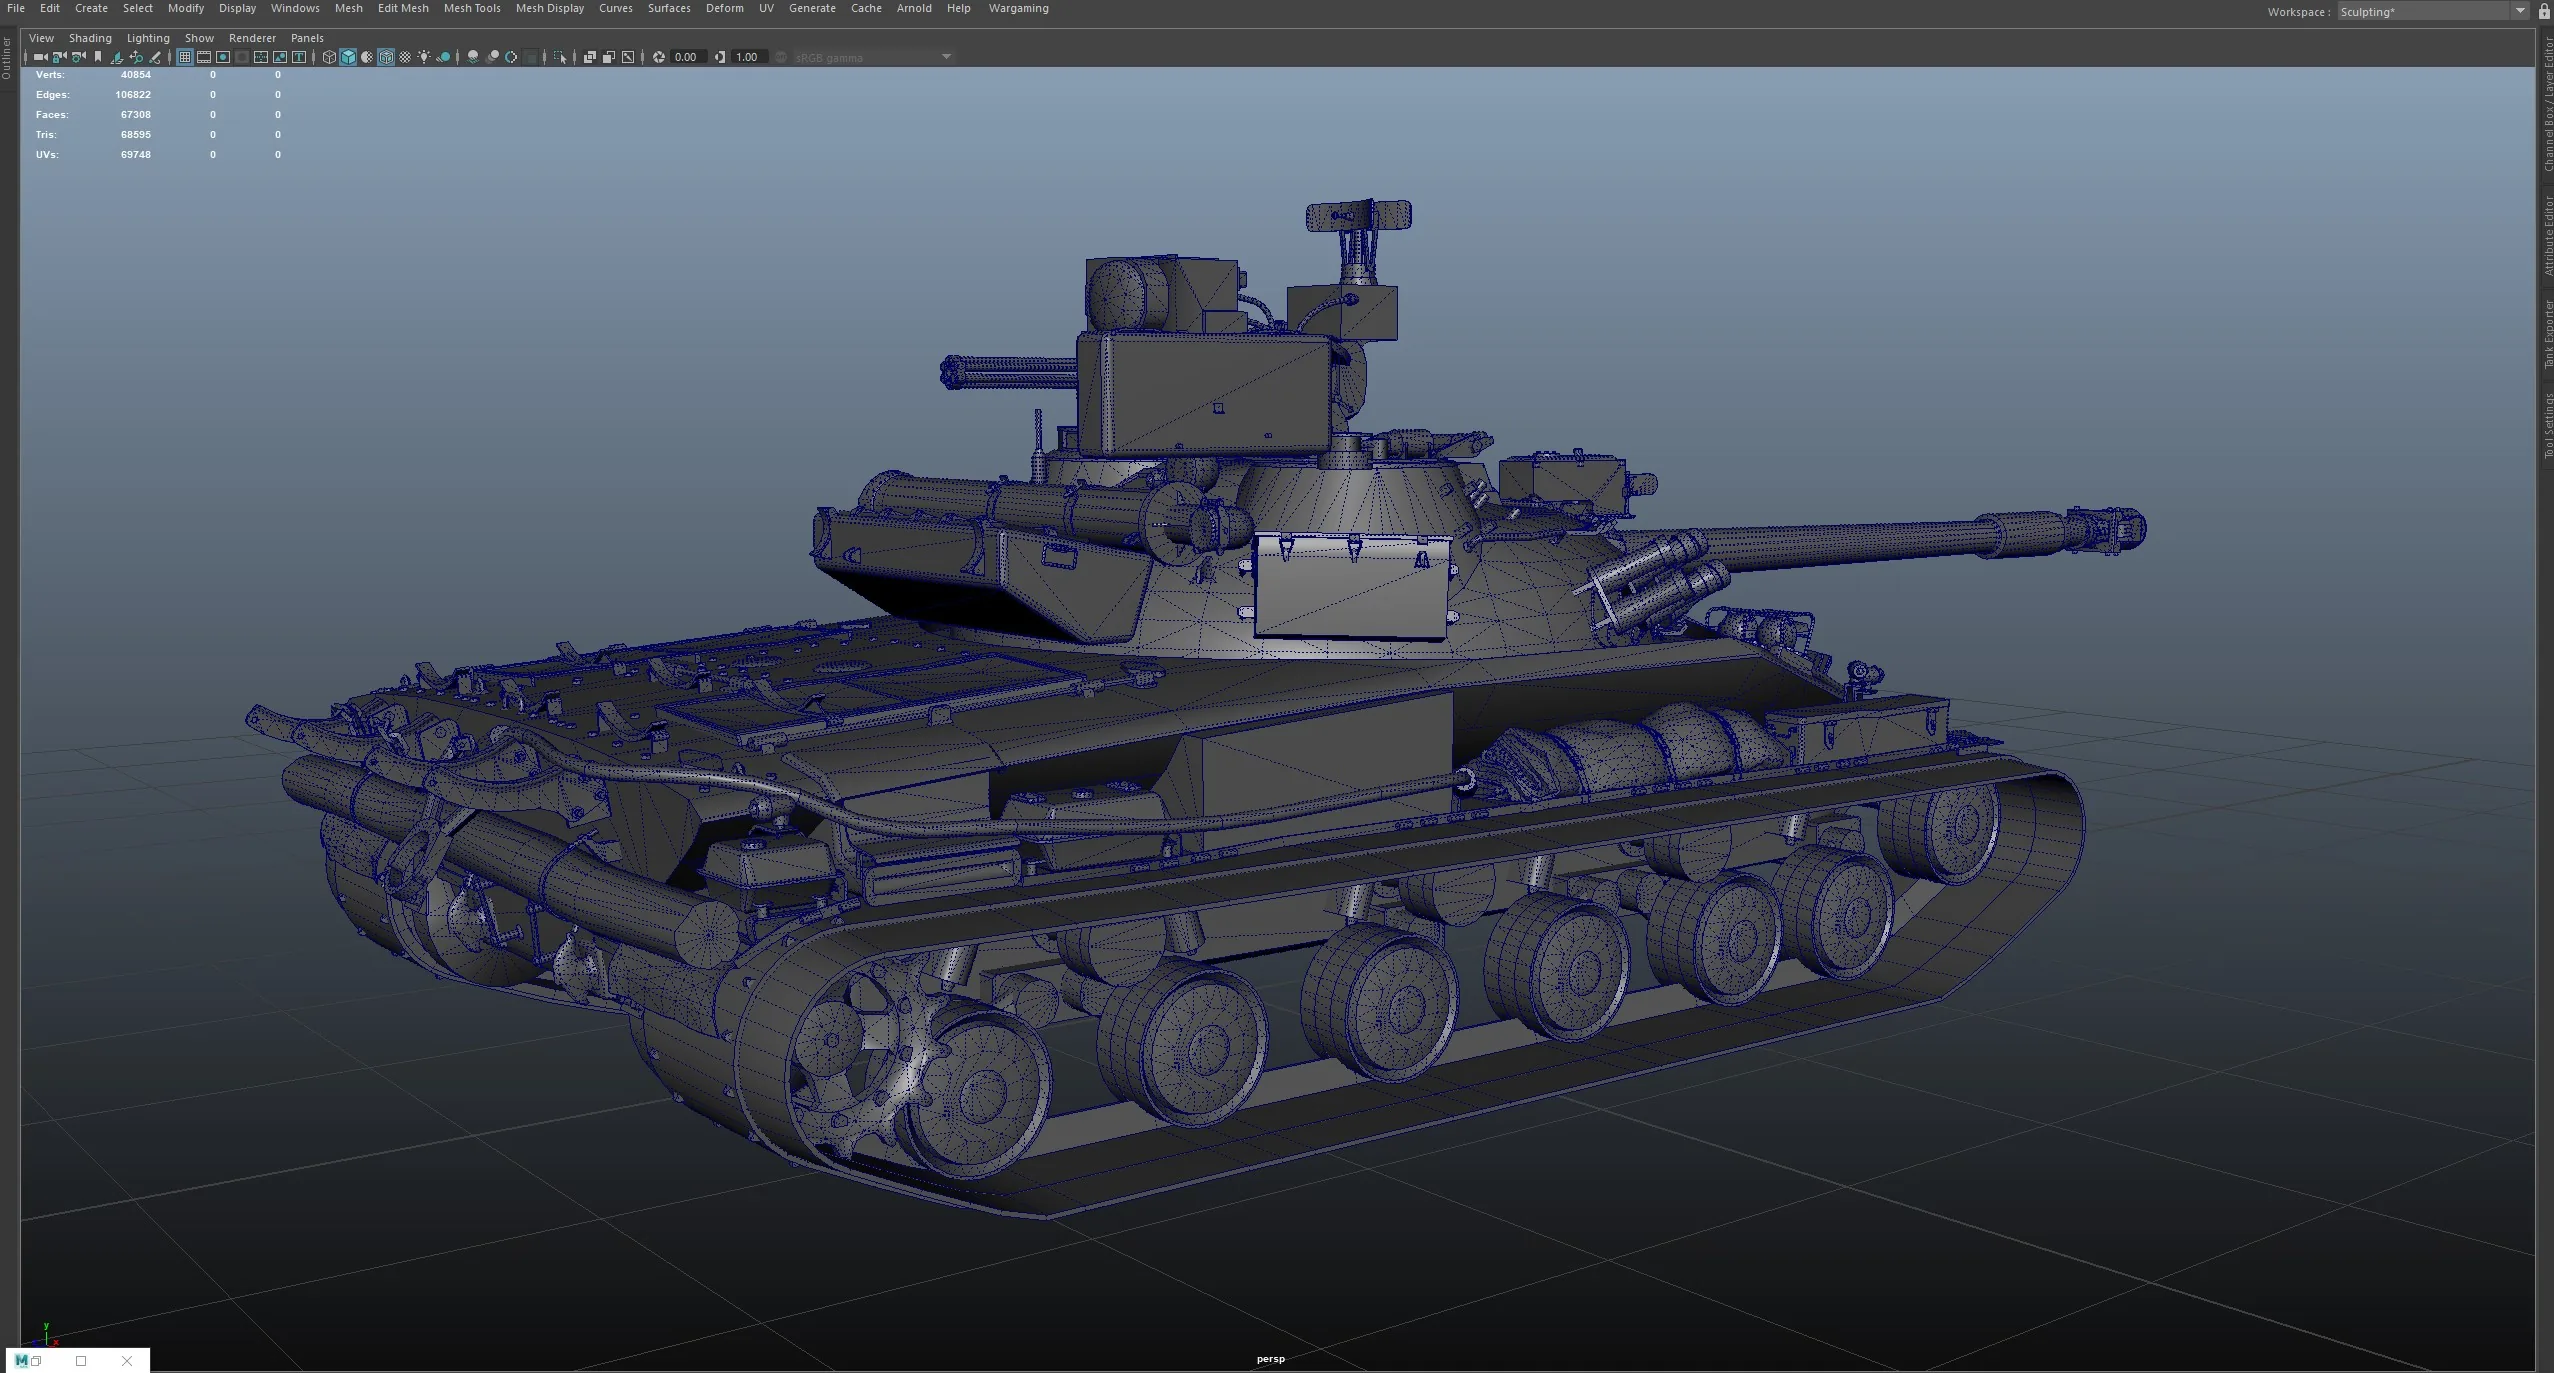The image size is (2554, 1373).
Task: Open the panel View menu
Action: point(41,38)
